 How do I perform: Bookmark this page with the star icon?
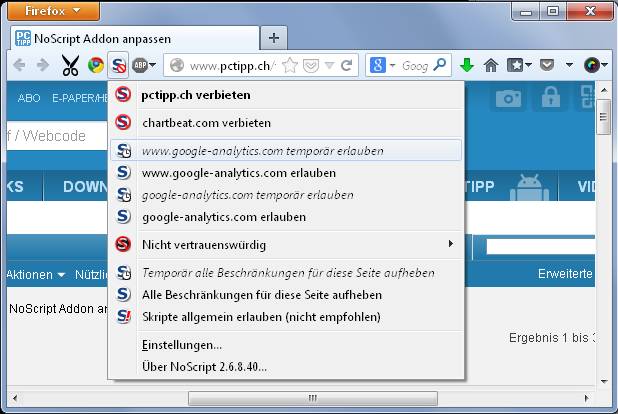[x=290, y=65]
